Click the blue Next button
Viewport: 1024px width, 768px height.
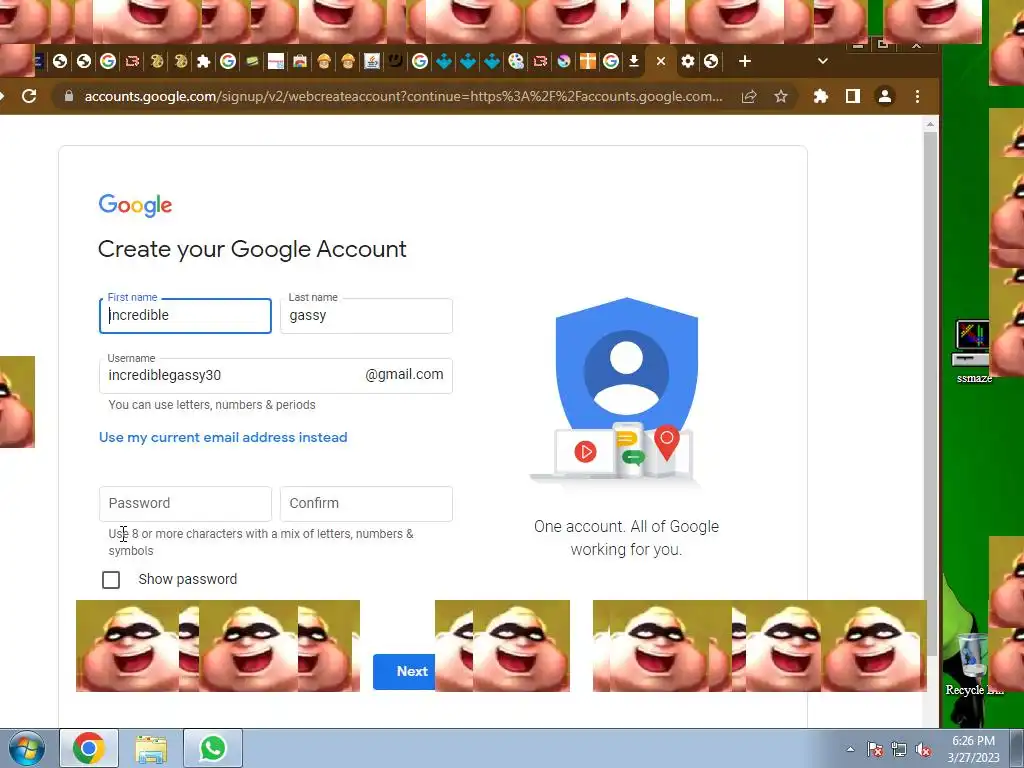[x=404, y=671]
